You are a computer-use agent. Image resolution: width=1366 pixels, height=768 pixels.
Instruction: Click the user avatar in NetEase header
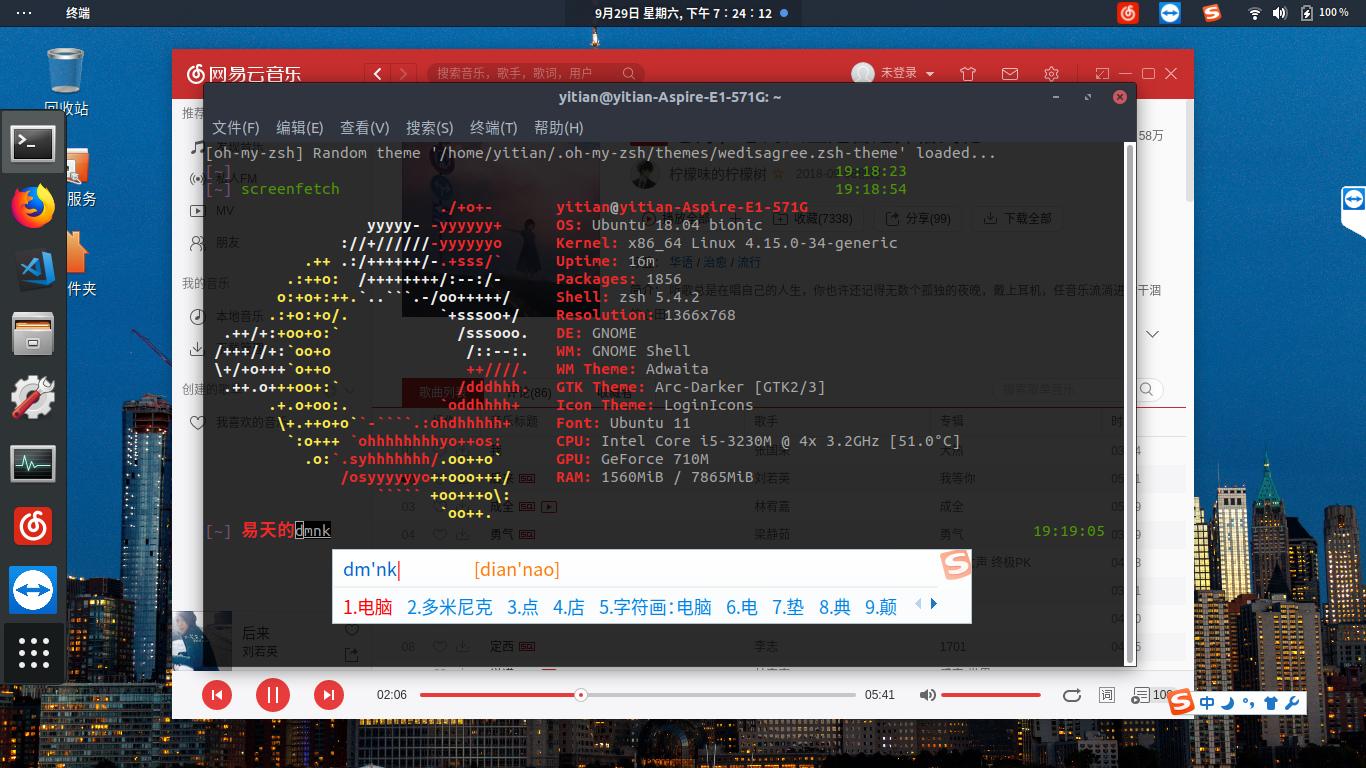coord(862,73)
